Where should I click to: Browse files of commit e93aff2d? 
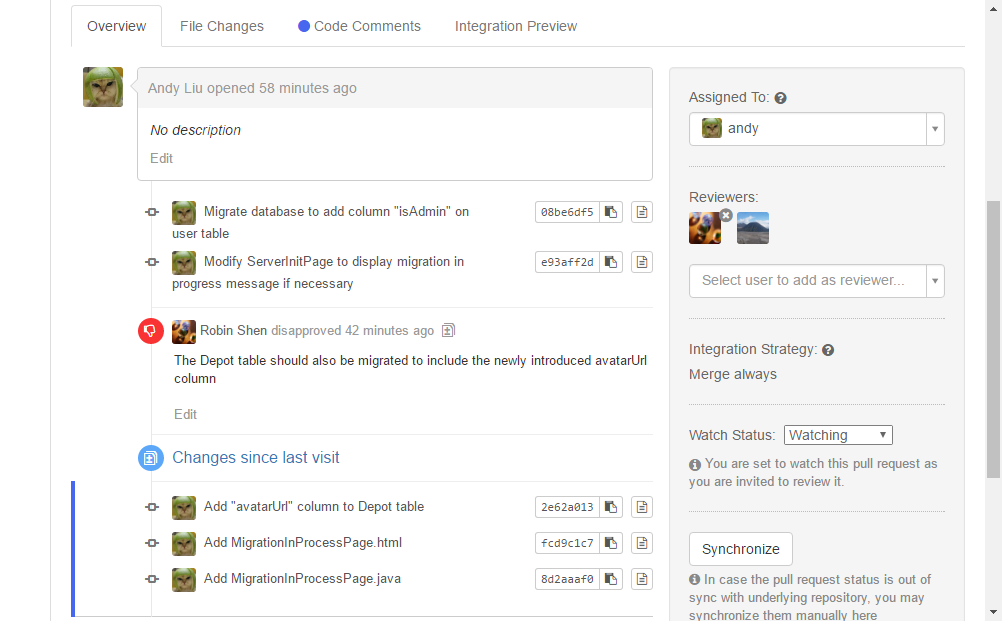click(642, 262)
